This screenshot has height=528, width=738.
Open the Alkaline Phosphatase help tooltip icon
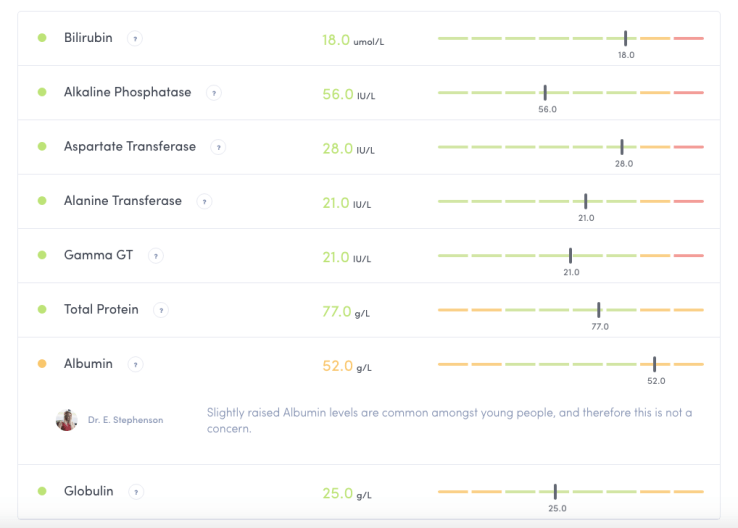(x=213, y=93)
